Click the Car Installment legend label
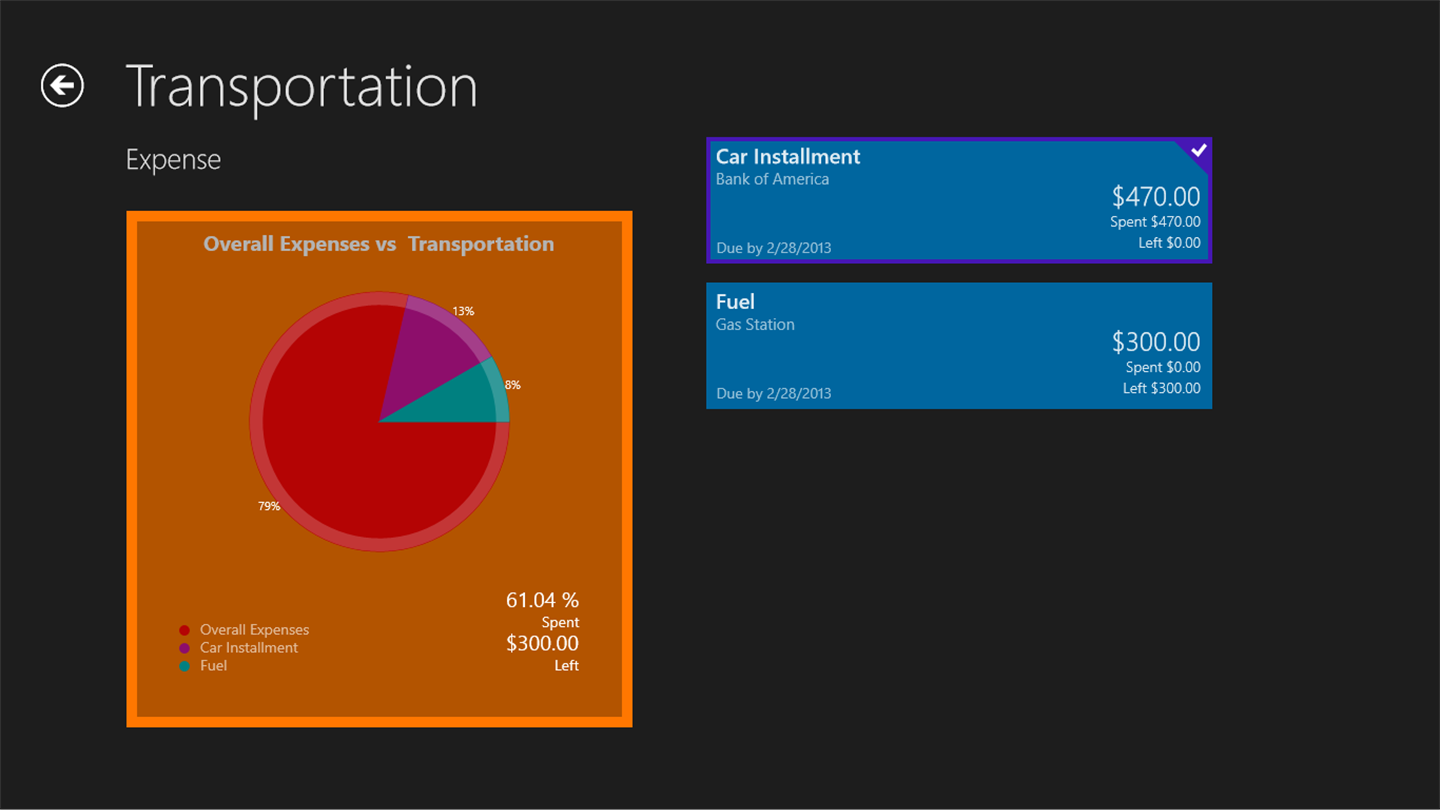This screenshot has width=1440, height=810. coord(249,648)
